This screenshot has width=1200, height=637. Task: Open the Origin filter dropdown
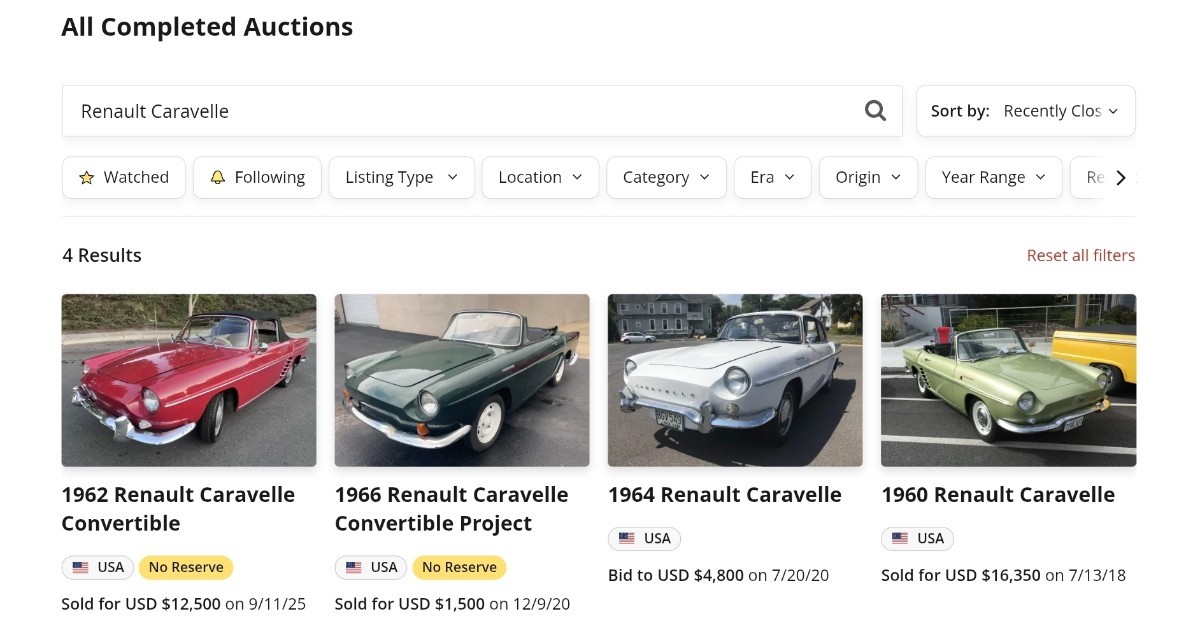coord(868,177)
